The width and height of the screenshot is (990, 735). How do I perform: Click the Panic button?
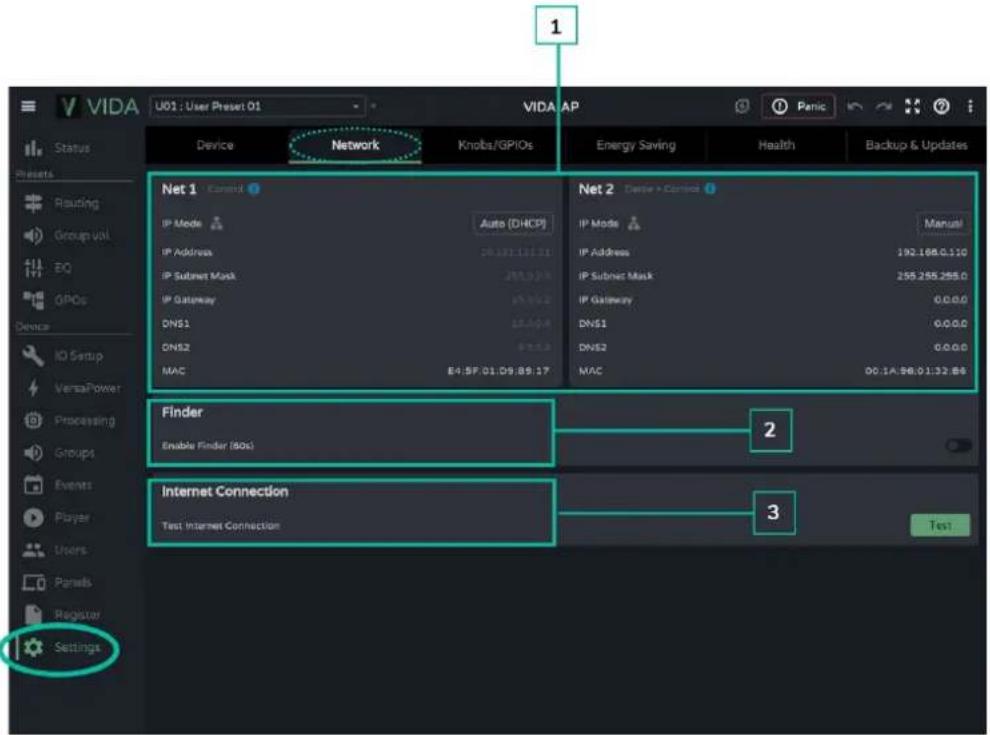click(798, 106)
